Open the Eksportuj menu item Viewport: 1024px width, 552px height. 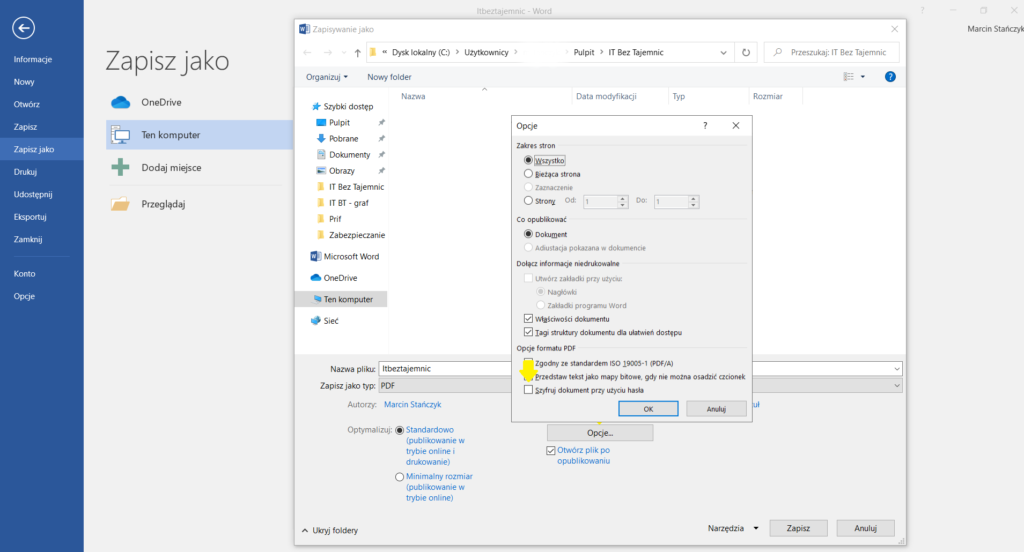pyautogui.click(x=30, y=216)
